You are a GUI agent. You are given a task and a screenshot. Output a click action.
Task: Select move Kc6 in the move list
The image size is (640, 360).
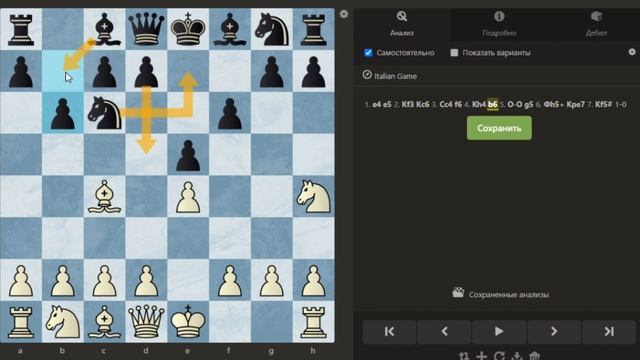(x=422, y=104)
